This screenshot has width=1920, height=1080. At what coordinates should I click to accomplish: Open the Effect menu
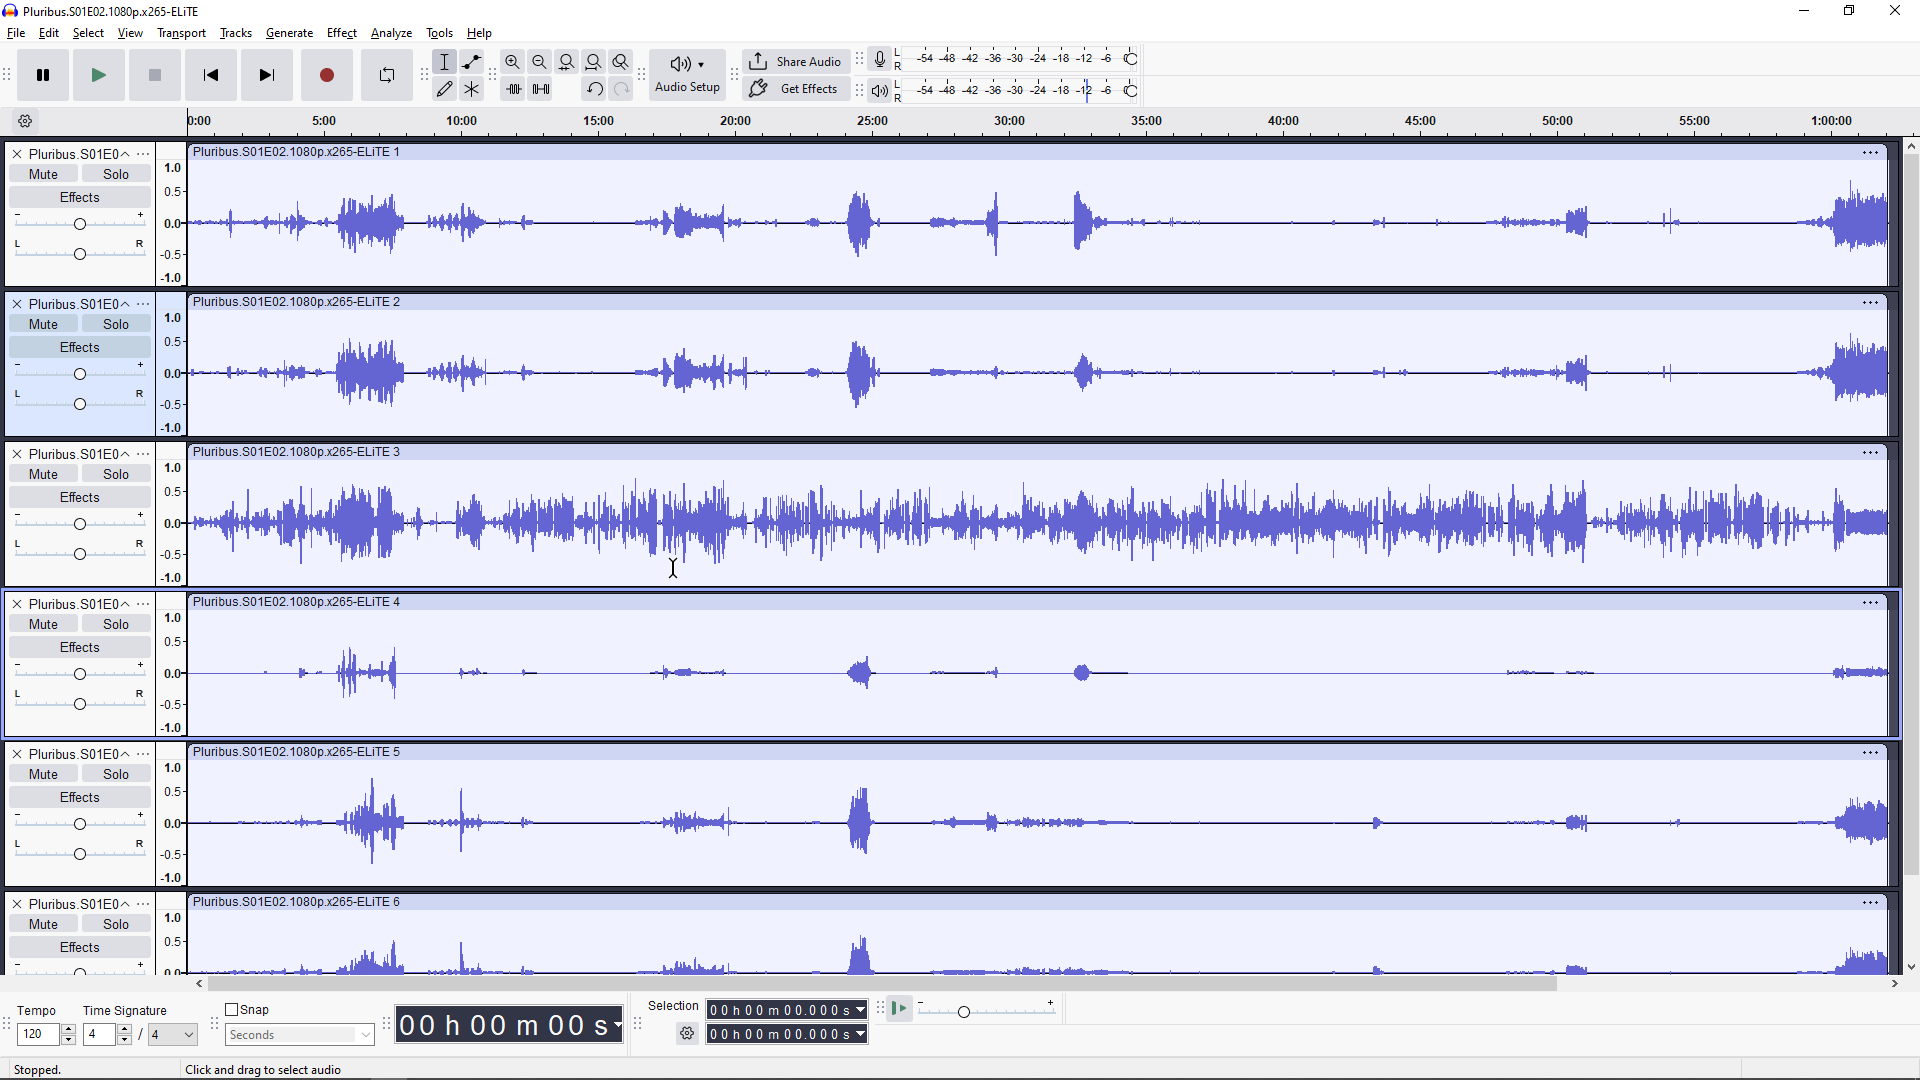click(341, 33)
